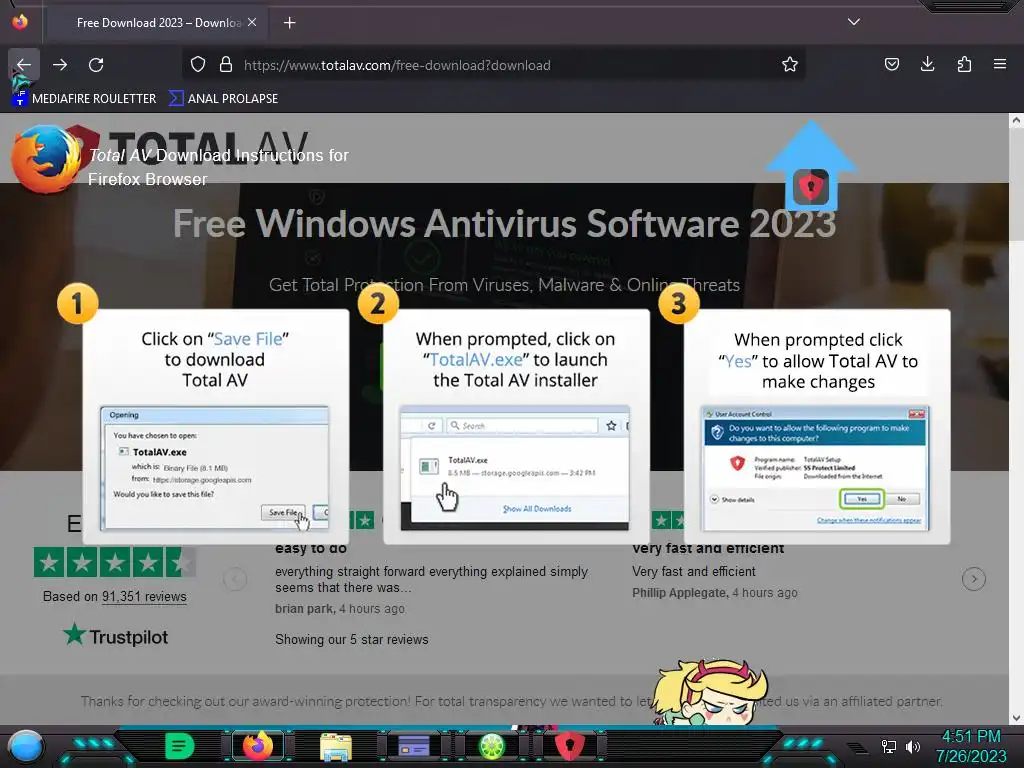Open the volume speaker icon in tray
1024x768 pixels.
(912, 746)
